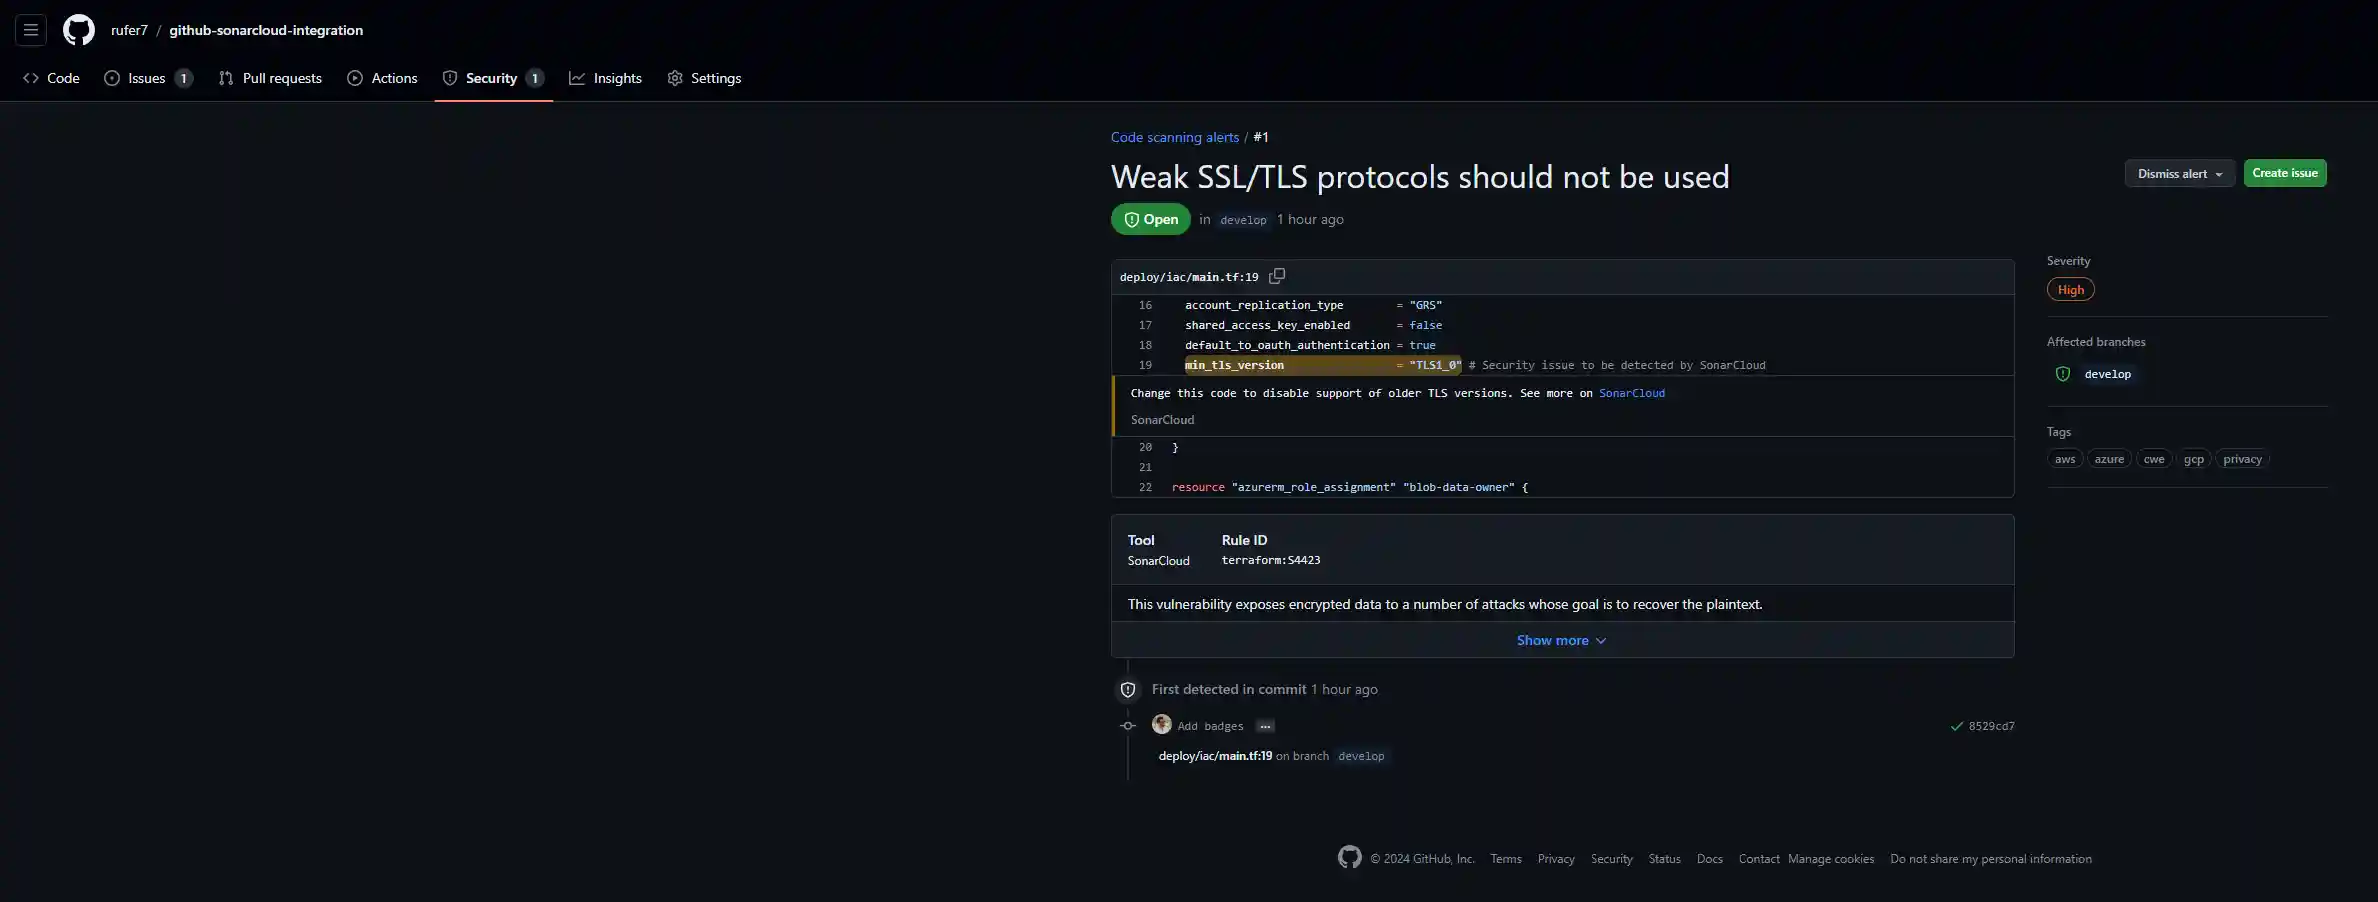
Task: Switch to the Code tab
Action: [x=52, y=78]
